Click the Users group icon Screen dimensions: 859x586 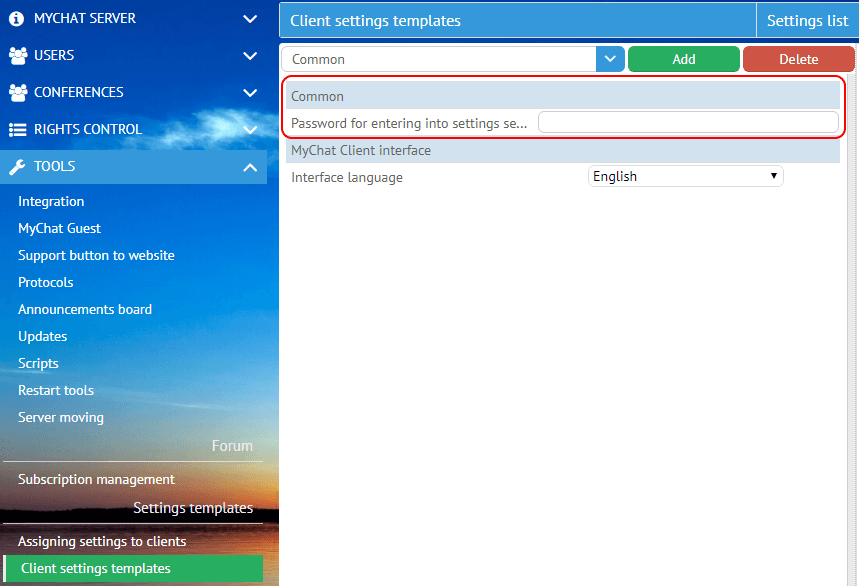click(x=17, y=55)
